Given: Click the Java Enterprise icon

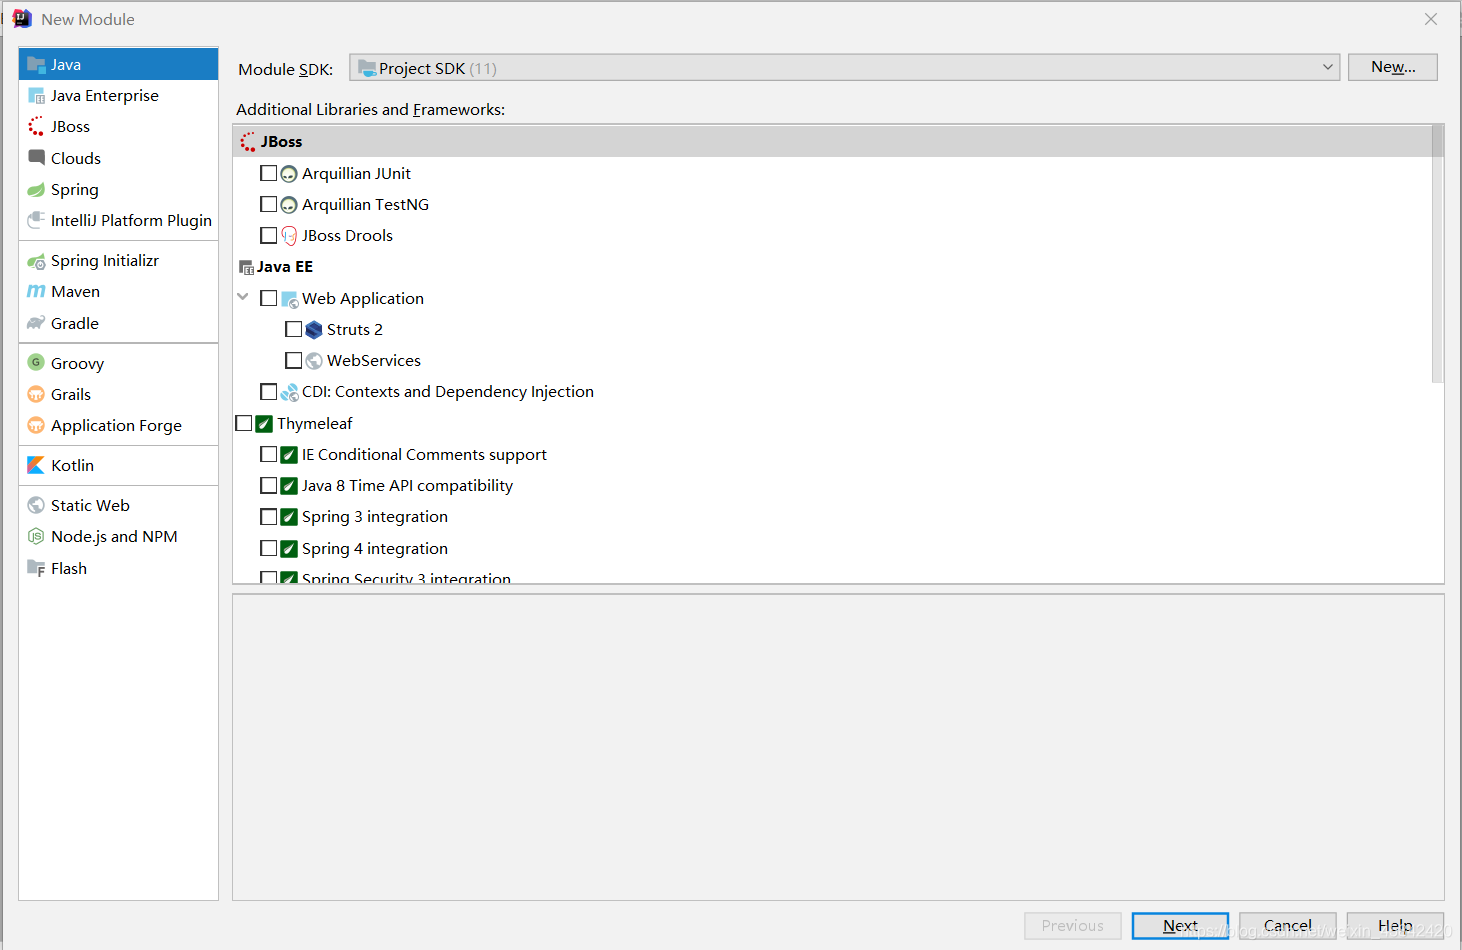Looking at the screenshot, I should point(36,96).
